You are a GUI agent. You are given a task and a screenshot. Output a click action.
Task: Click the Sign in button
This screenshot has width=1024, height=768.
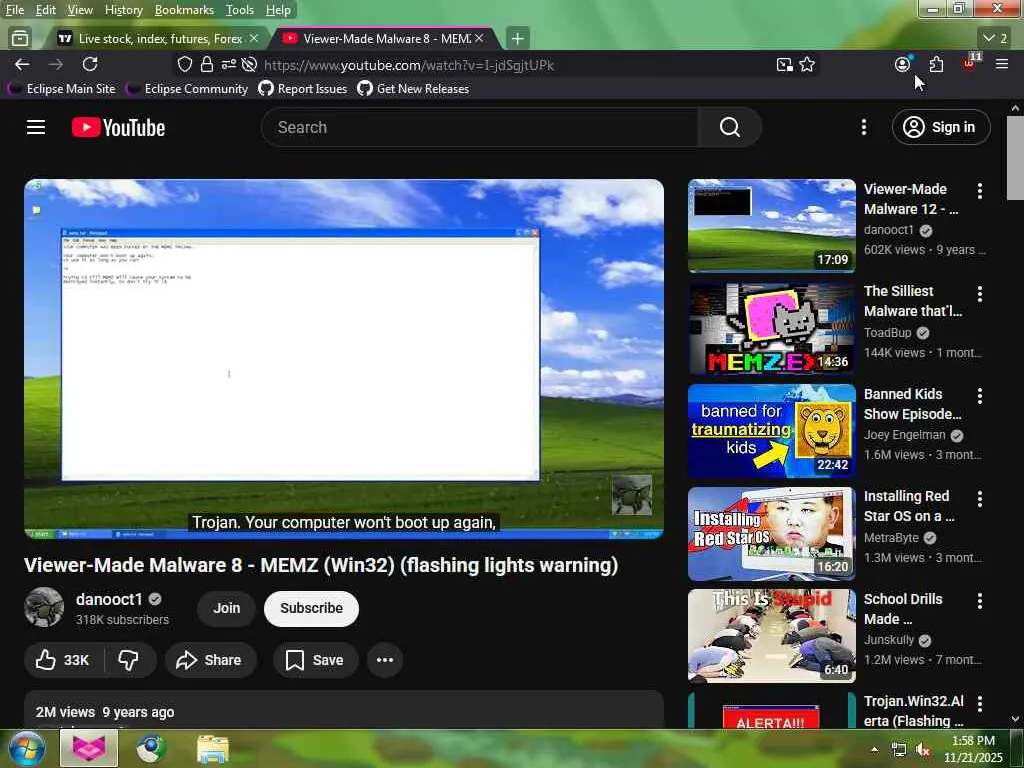coord(941,127)
